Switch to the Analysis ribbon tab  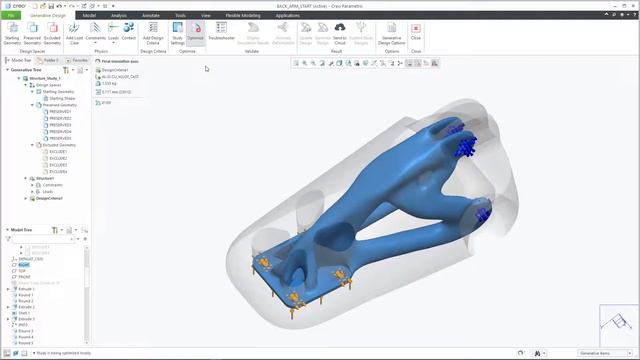coord(119,16)
